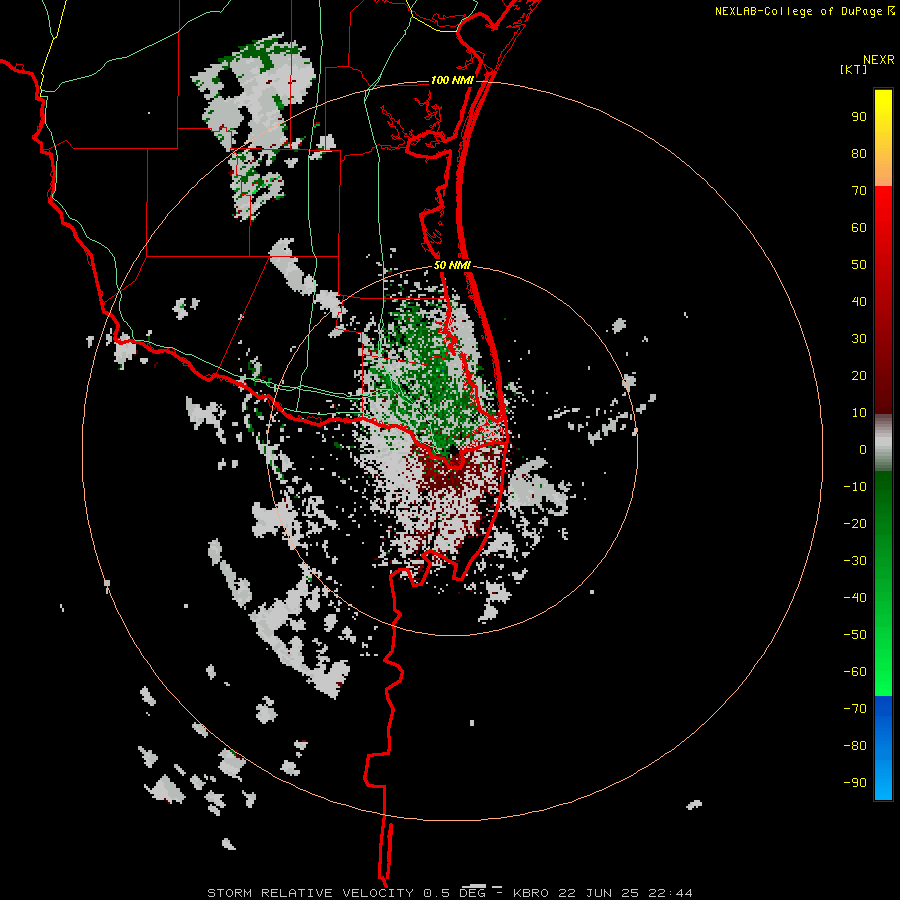This screenshot has height=900, width=900.
Task: Click the yellow top segment of the color bar
Action: (883, 138)
